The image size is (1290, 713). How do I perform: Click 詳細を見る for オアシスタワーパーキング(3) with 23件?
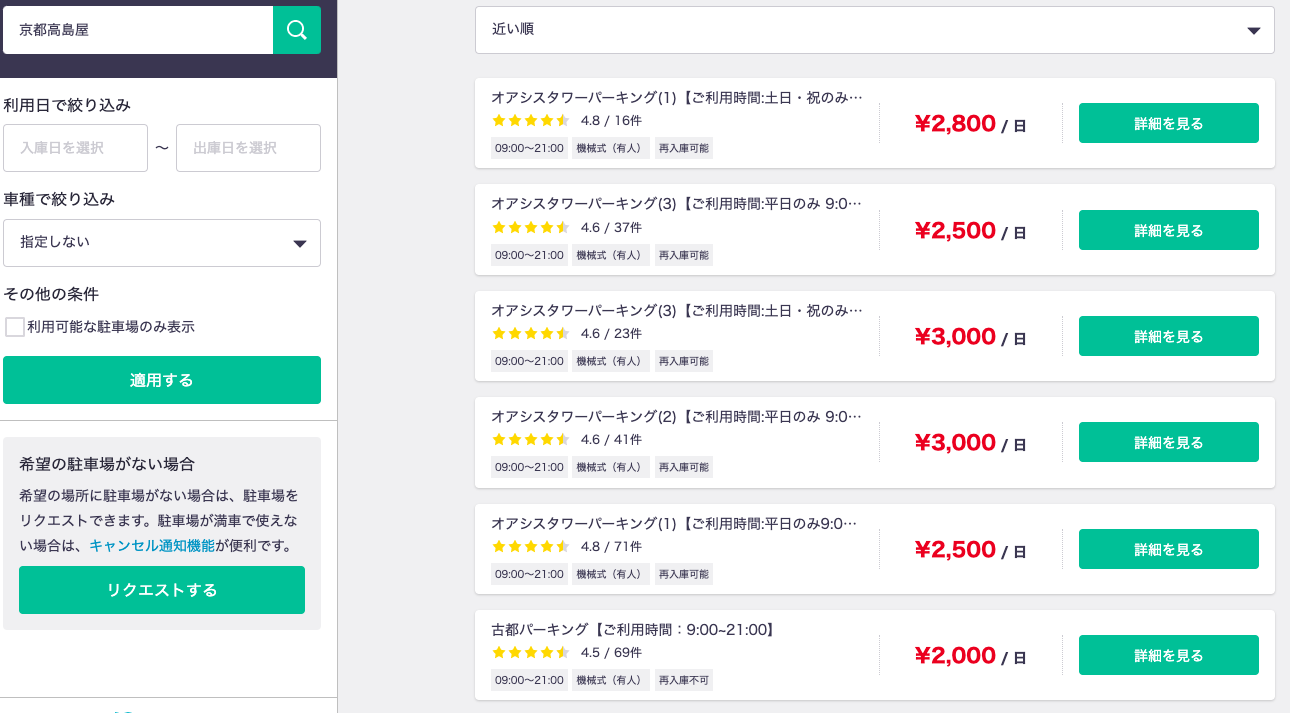(x=1168, y=336)
